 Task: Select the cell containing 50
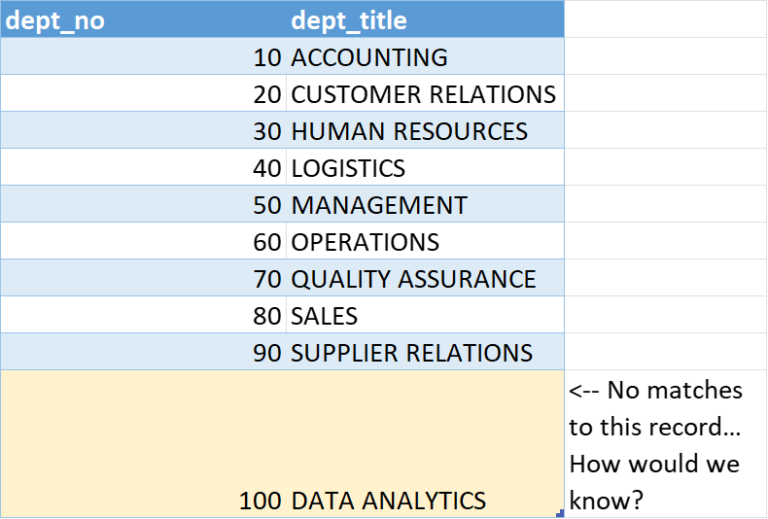[143, 205]
